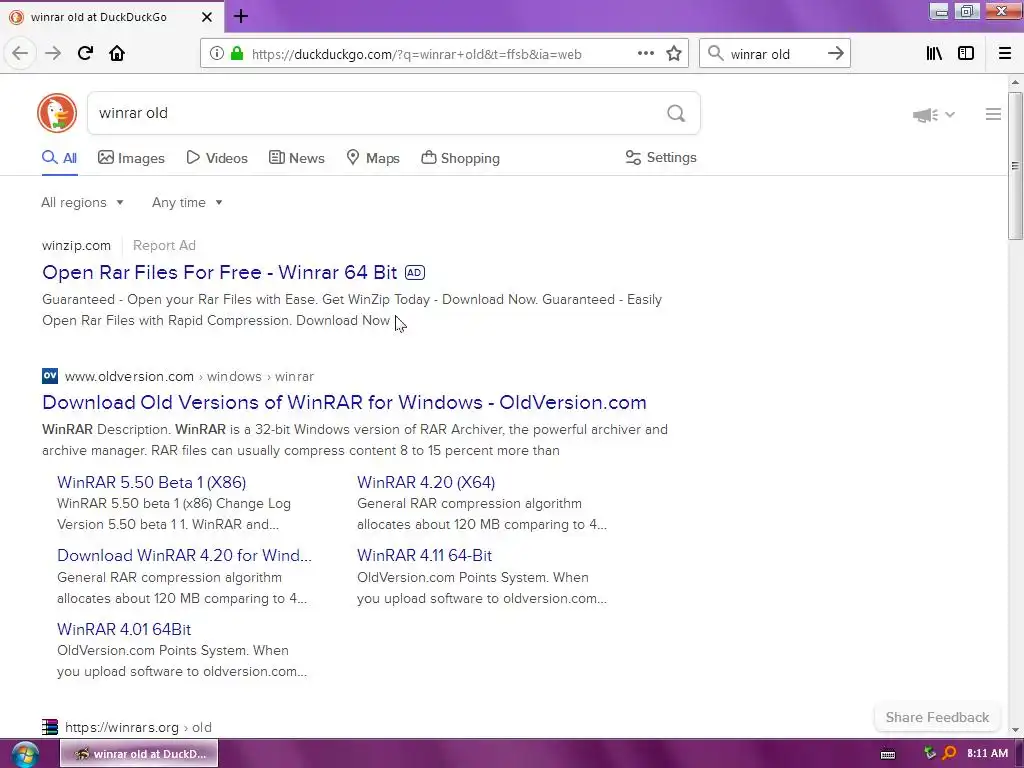Open WinRAR 4.11 64-Bit link
Screen dimensions: 1024x768
pyautogui.click(x=424, y=555)
